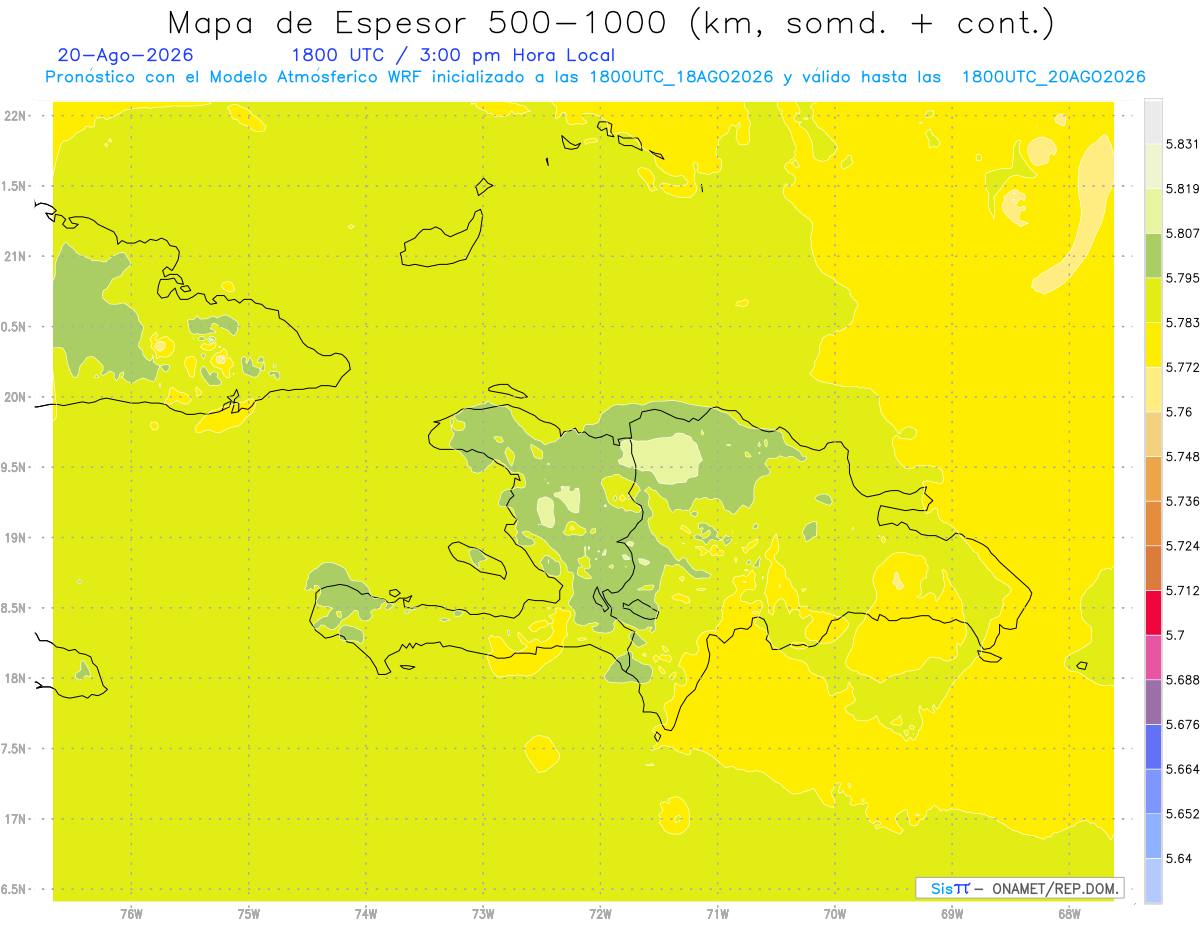
Task: Click the 72W longitude label
Action: [x=600, y=914]
